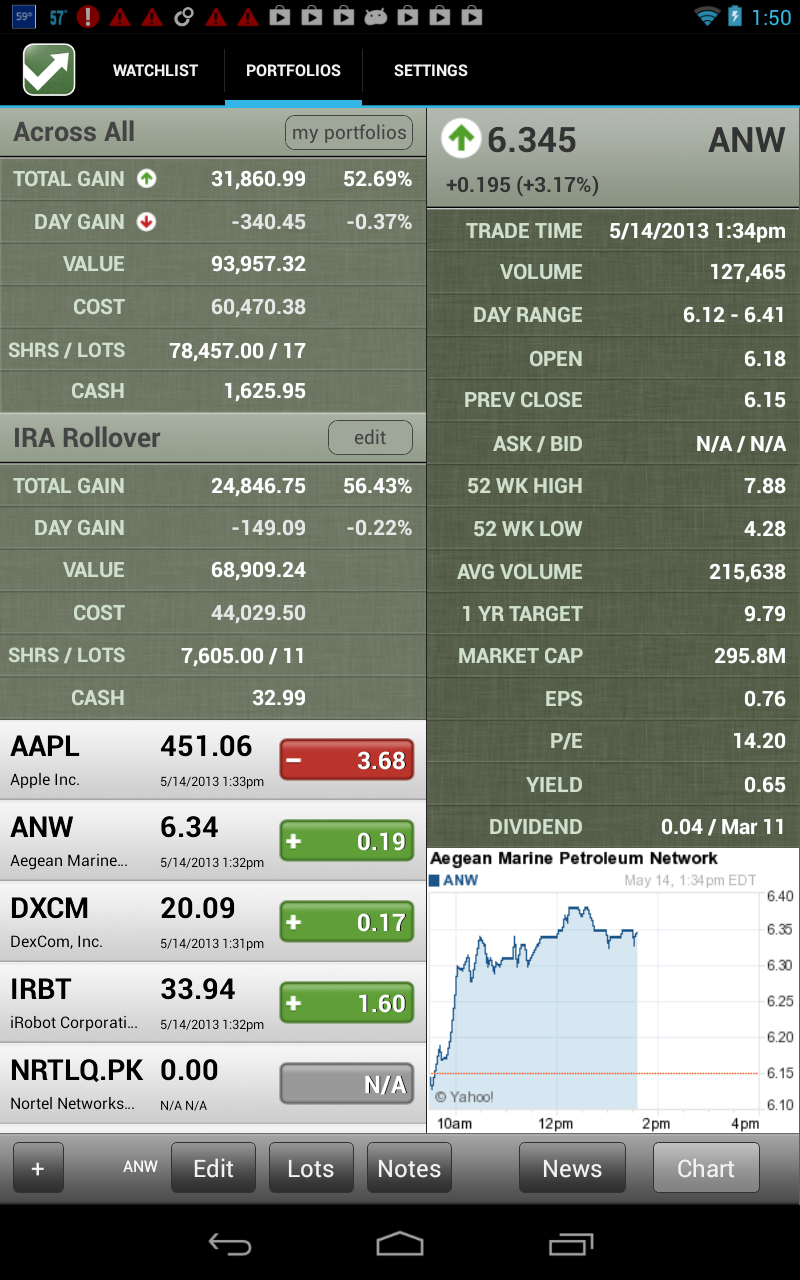Tap edit beside IRA Rollover

tap(370, 437)
